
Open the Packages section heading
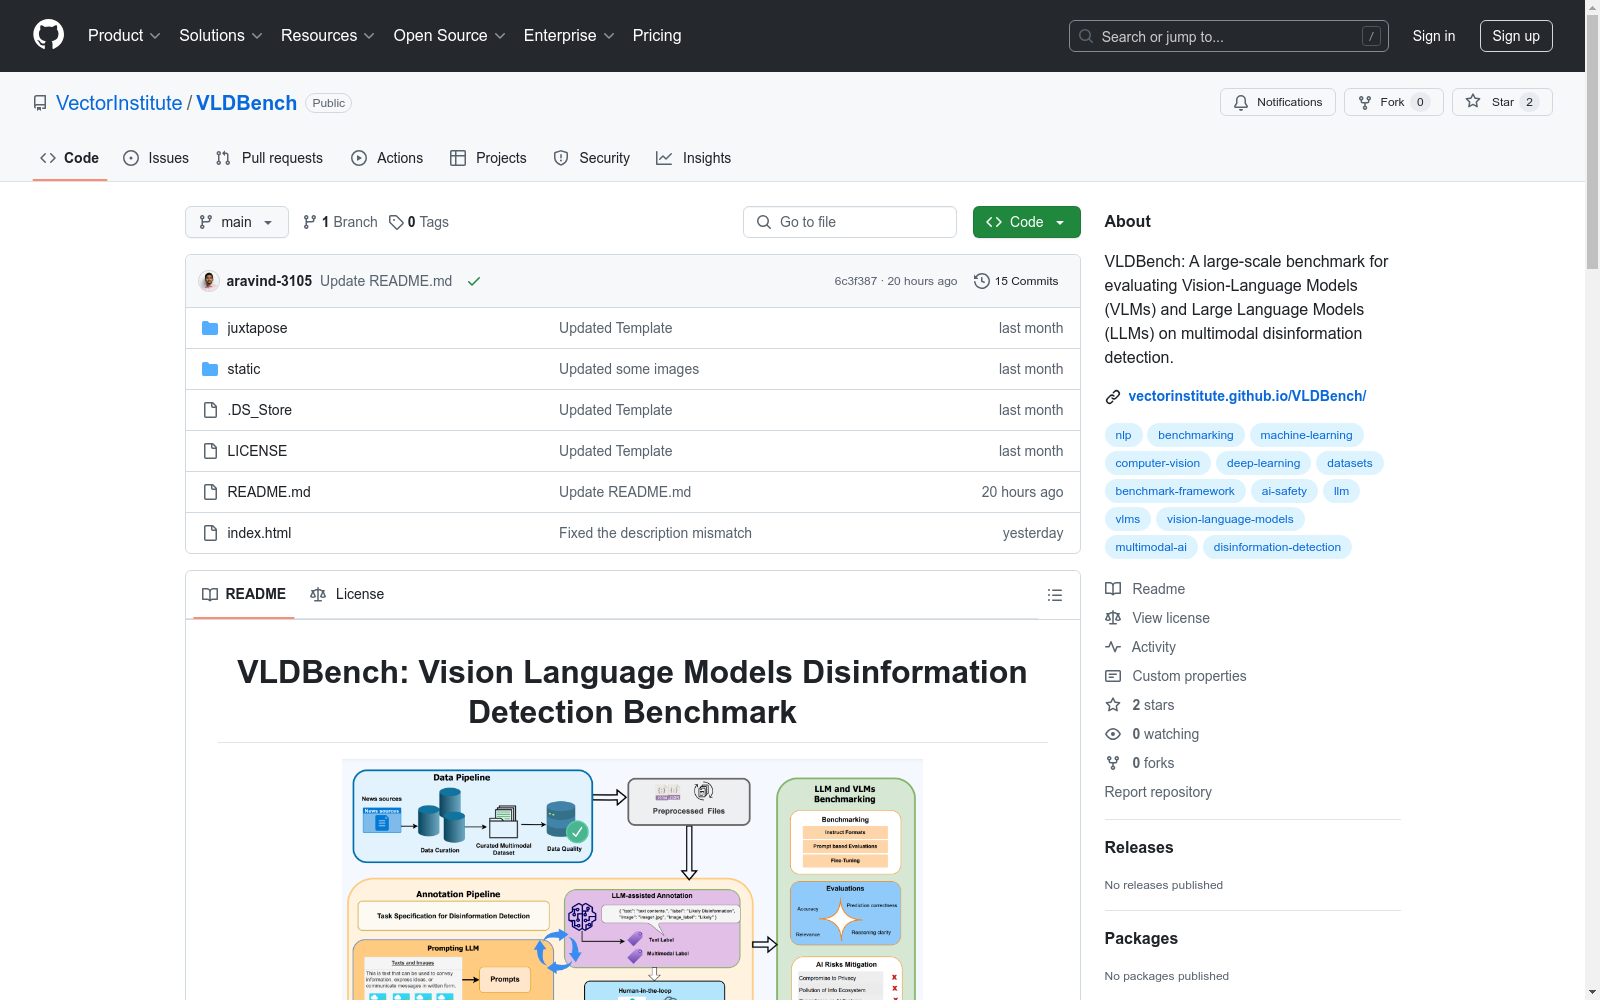(x=1141, y=938)
